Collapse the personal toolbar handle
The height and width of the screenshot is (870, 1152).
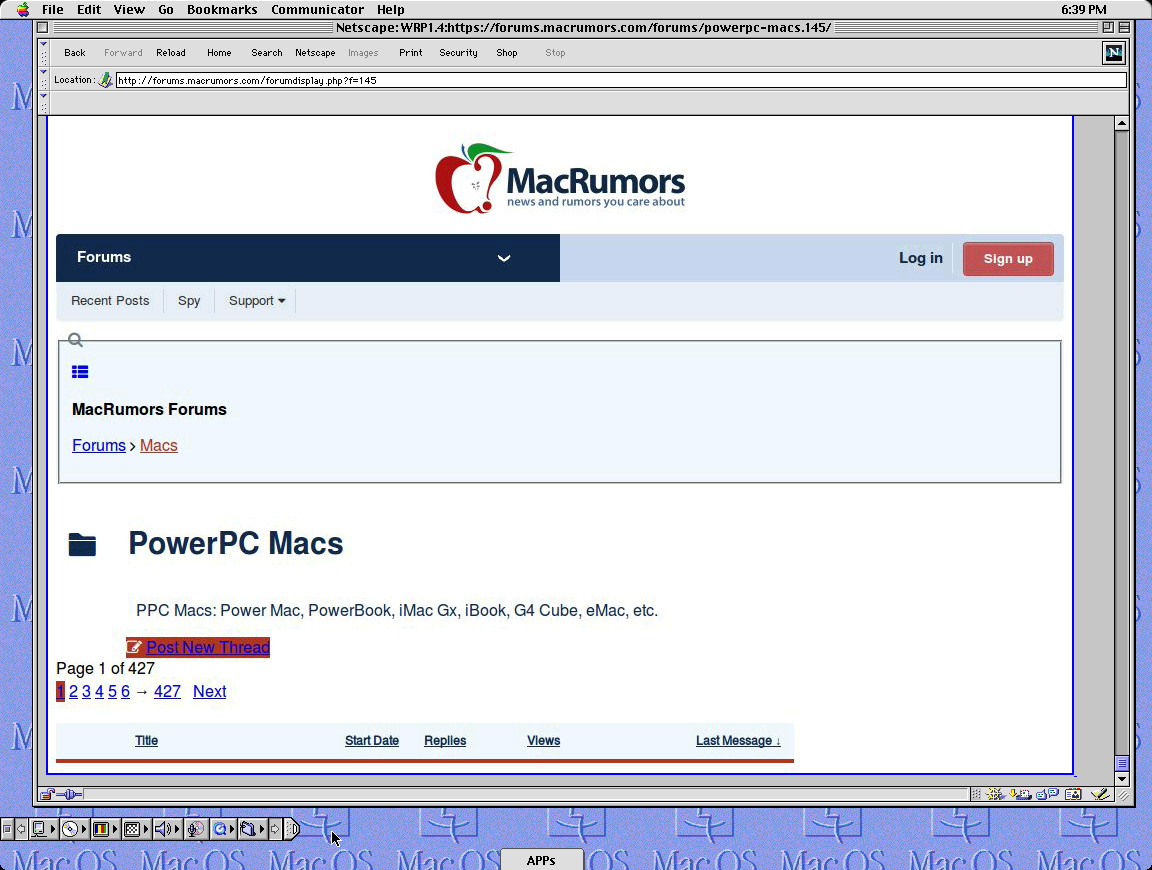point(43,103)
